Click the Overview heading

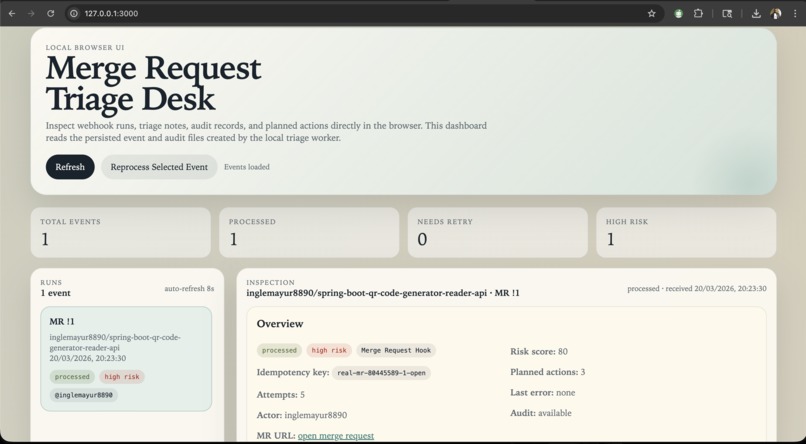point(280,324)
